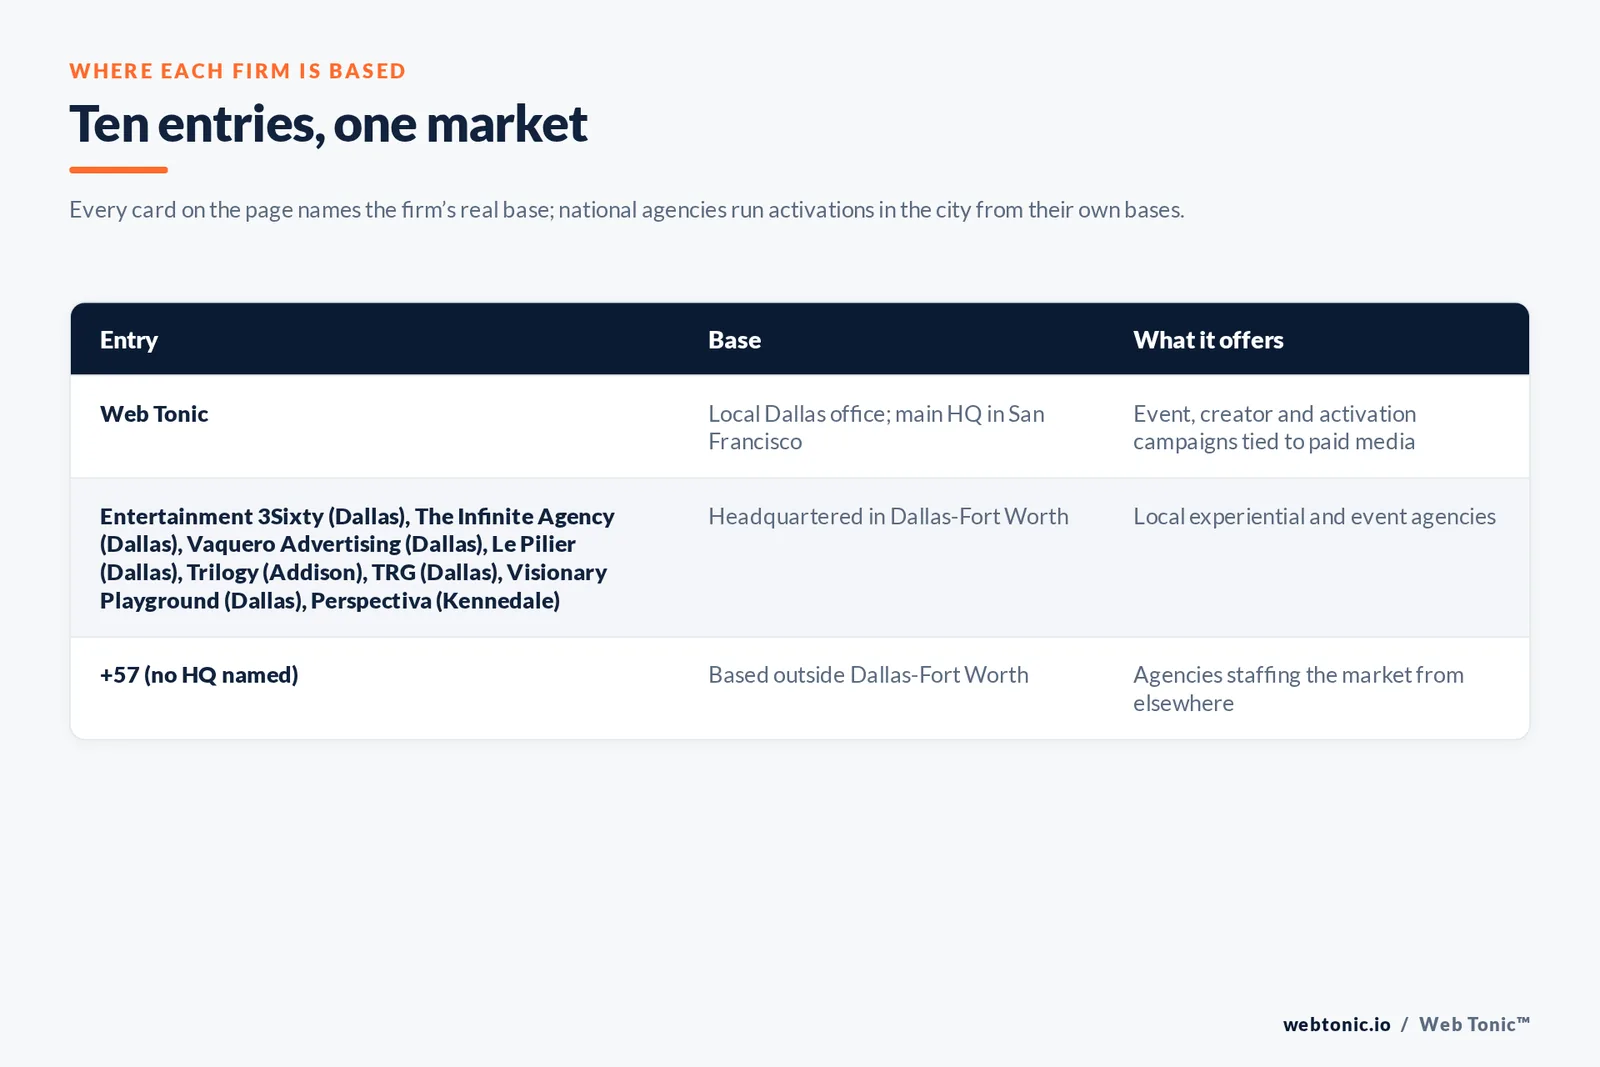Select the Entertainment 3Sixty agency list cell
This screenshot has height=1067, width=1600.
click(x=357, y=558)
